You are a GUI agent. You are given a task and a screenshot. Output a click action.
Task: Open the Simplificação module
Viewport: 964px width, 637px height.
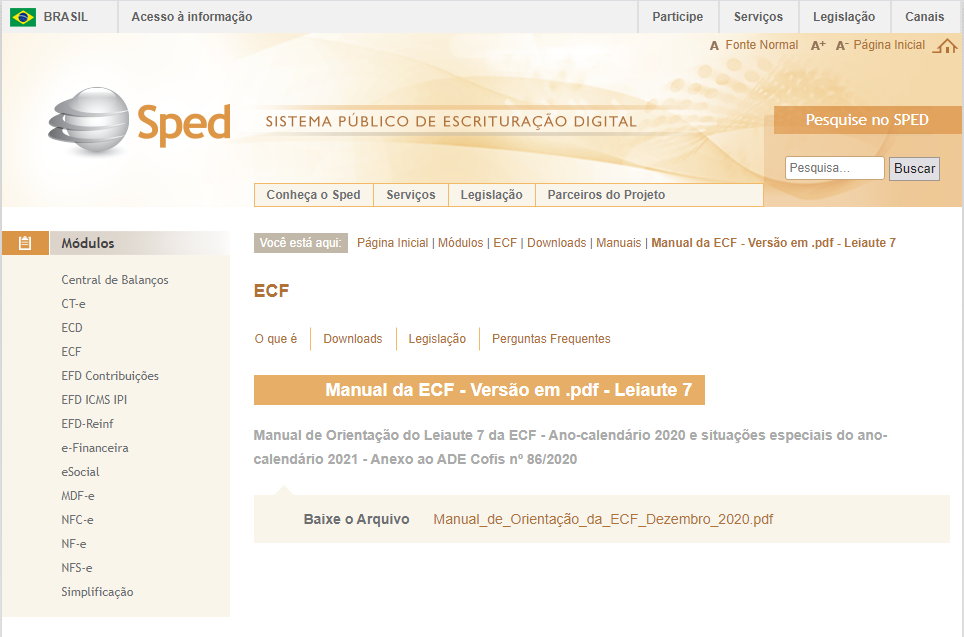(x=97, y=592)
